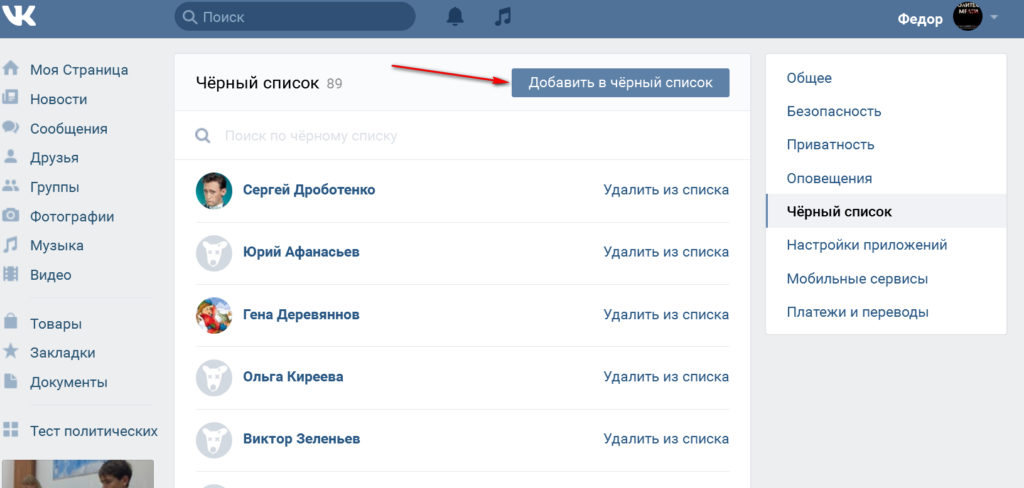Screen dimensions: 1024x488
Task: Open Сергей Дроботенко's avatar
Action: pos(214,191)
